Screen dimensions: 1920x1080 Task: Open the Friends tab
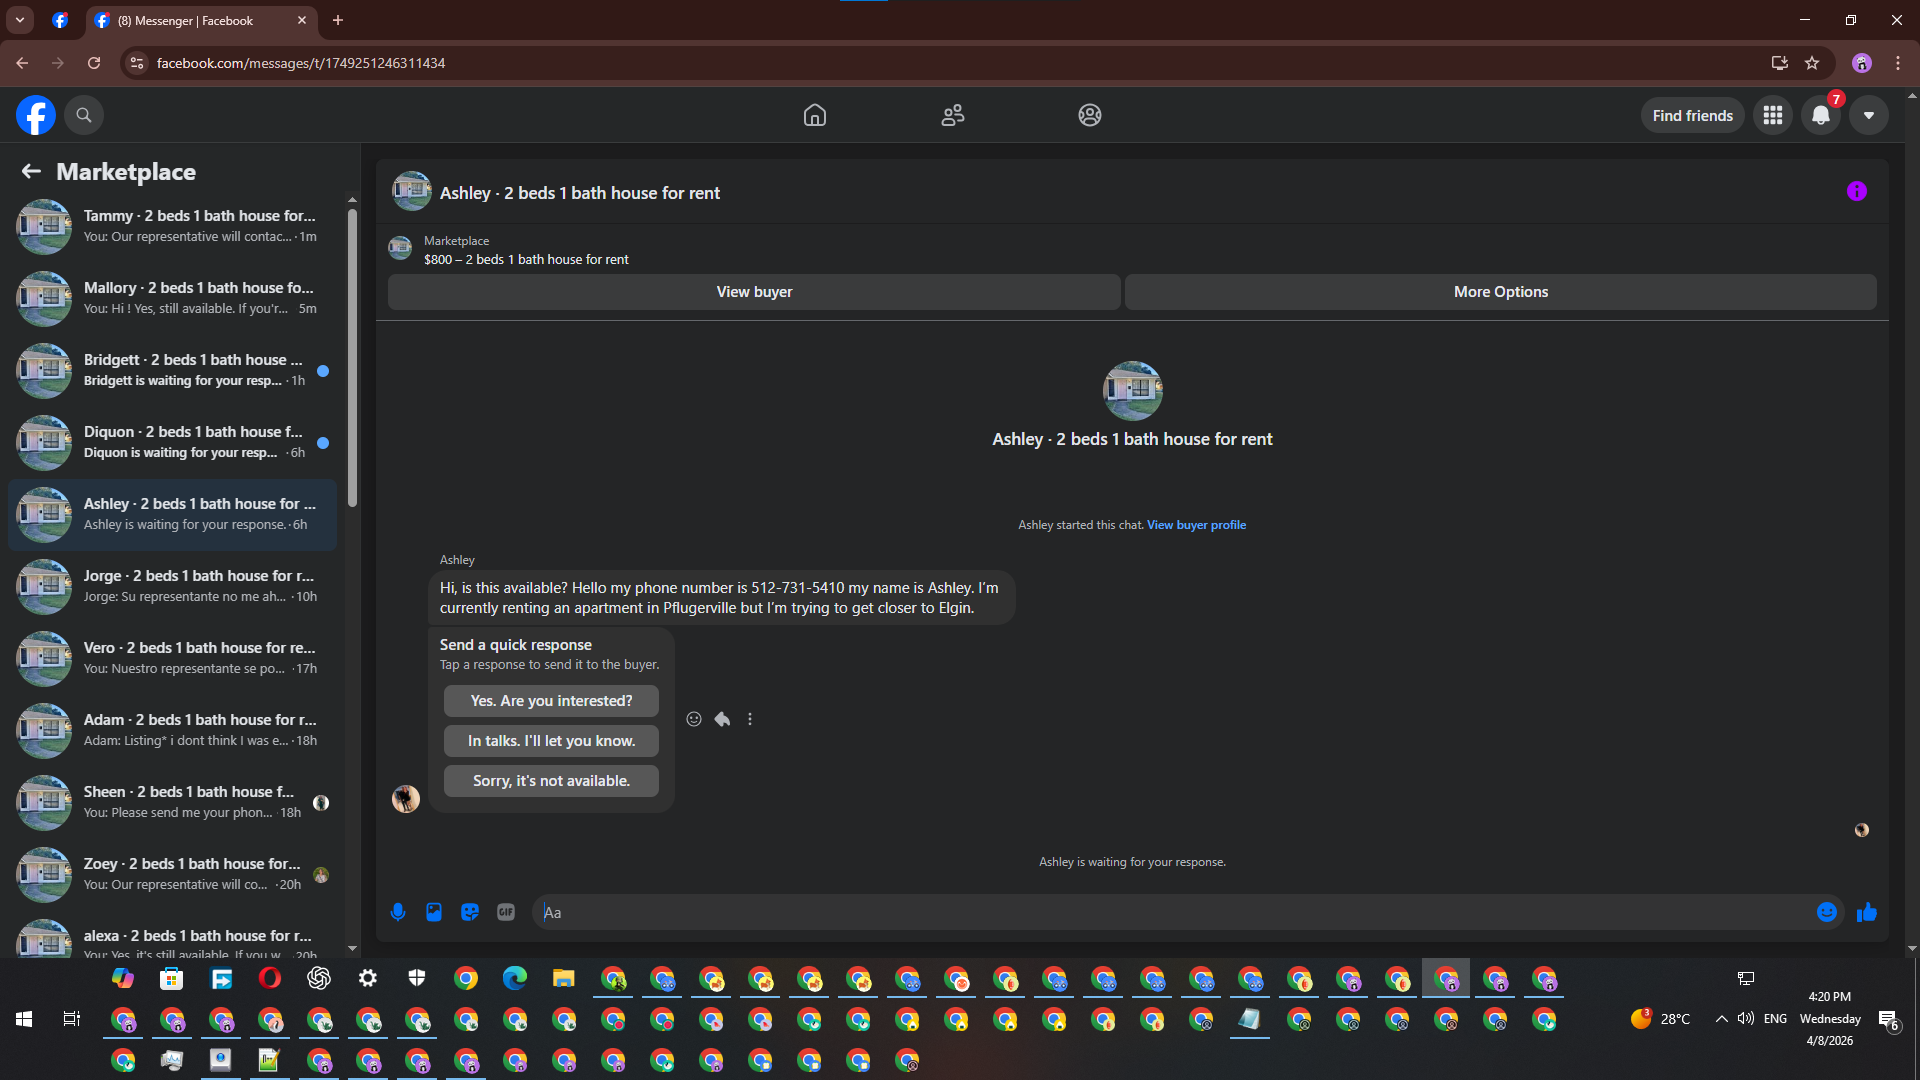(x=952, y=116)
